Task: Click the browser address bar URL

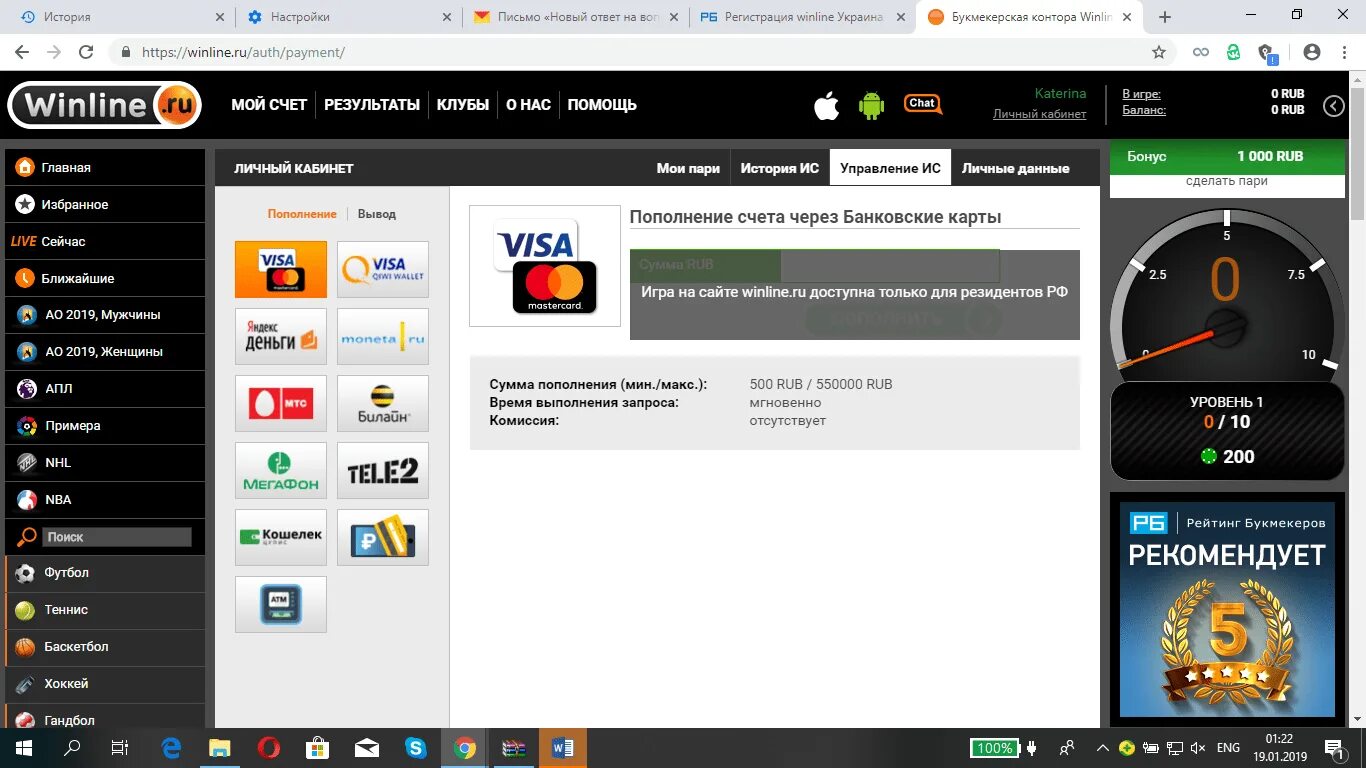Action: 243,52
